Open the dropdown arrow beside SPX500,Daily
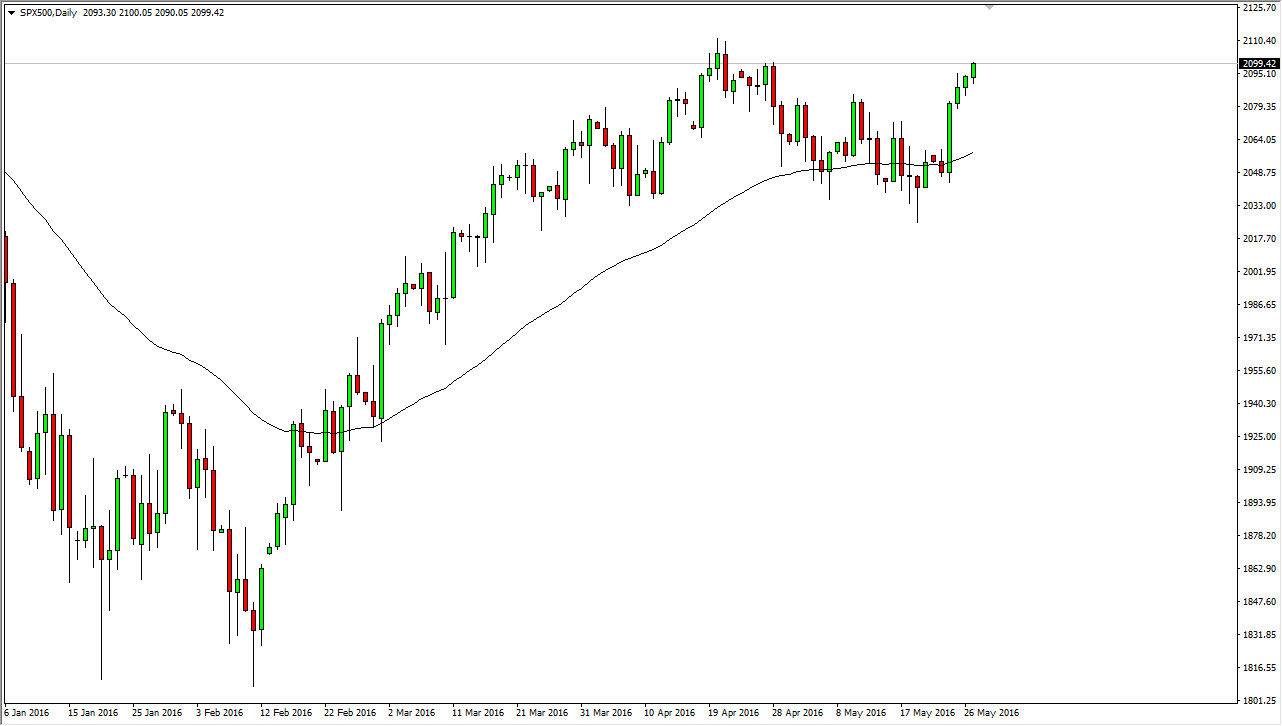 10,12
